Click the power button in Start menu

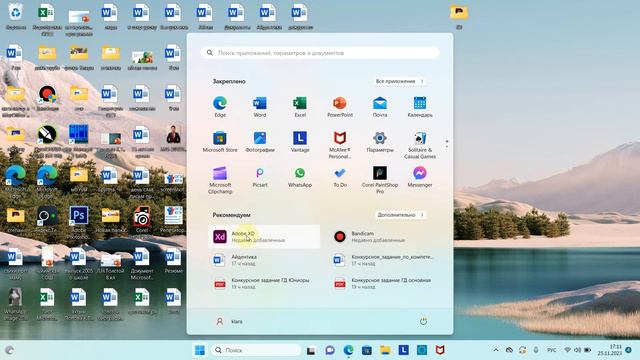coord(423,322)
